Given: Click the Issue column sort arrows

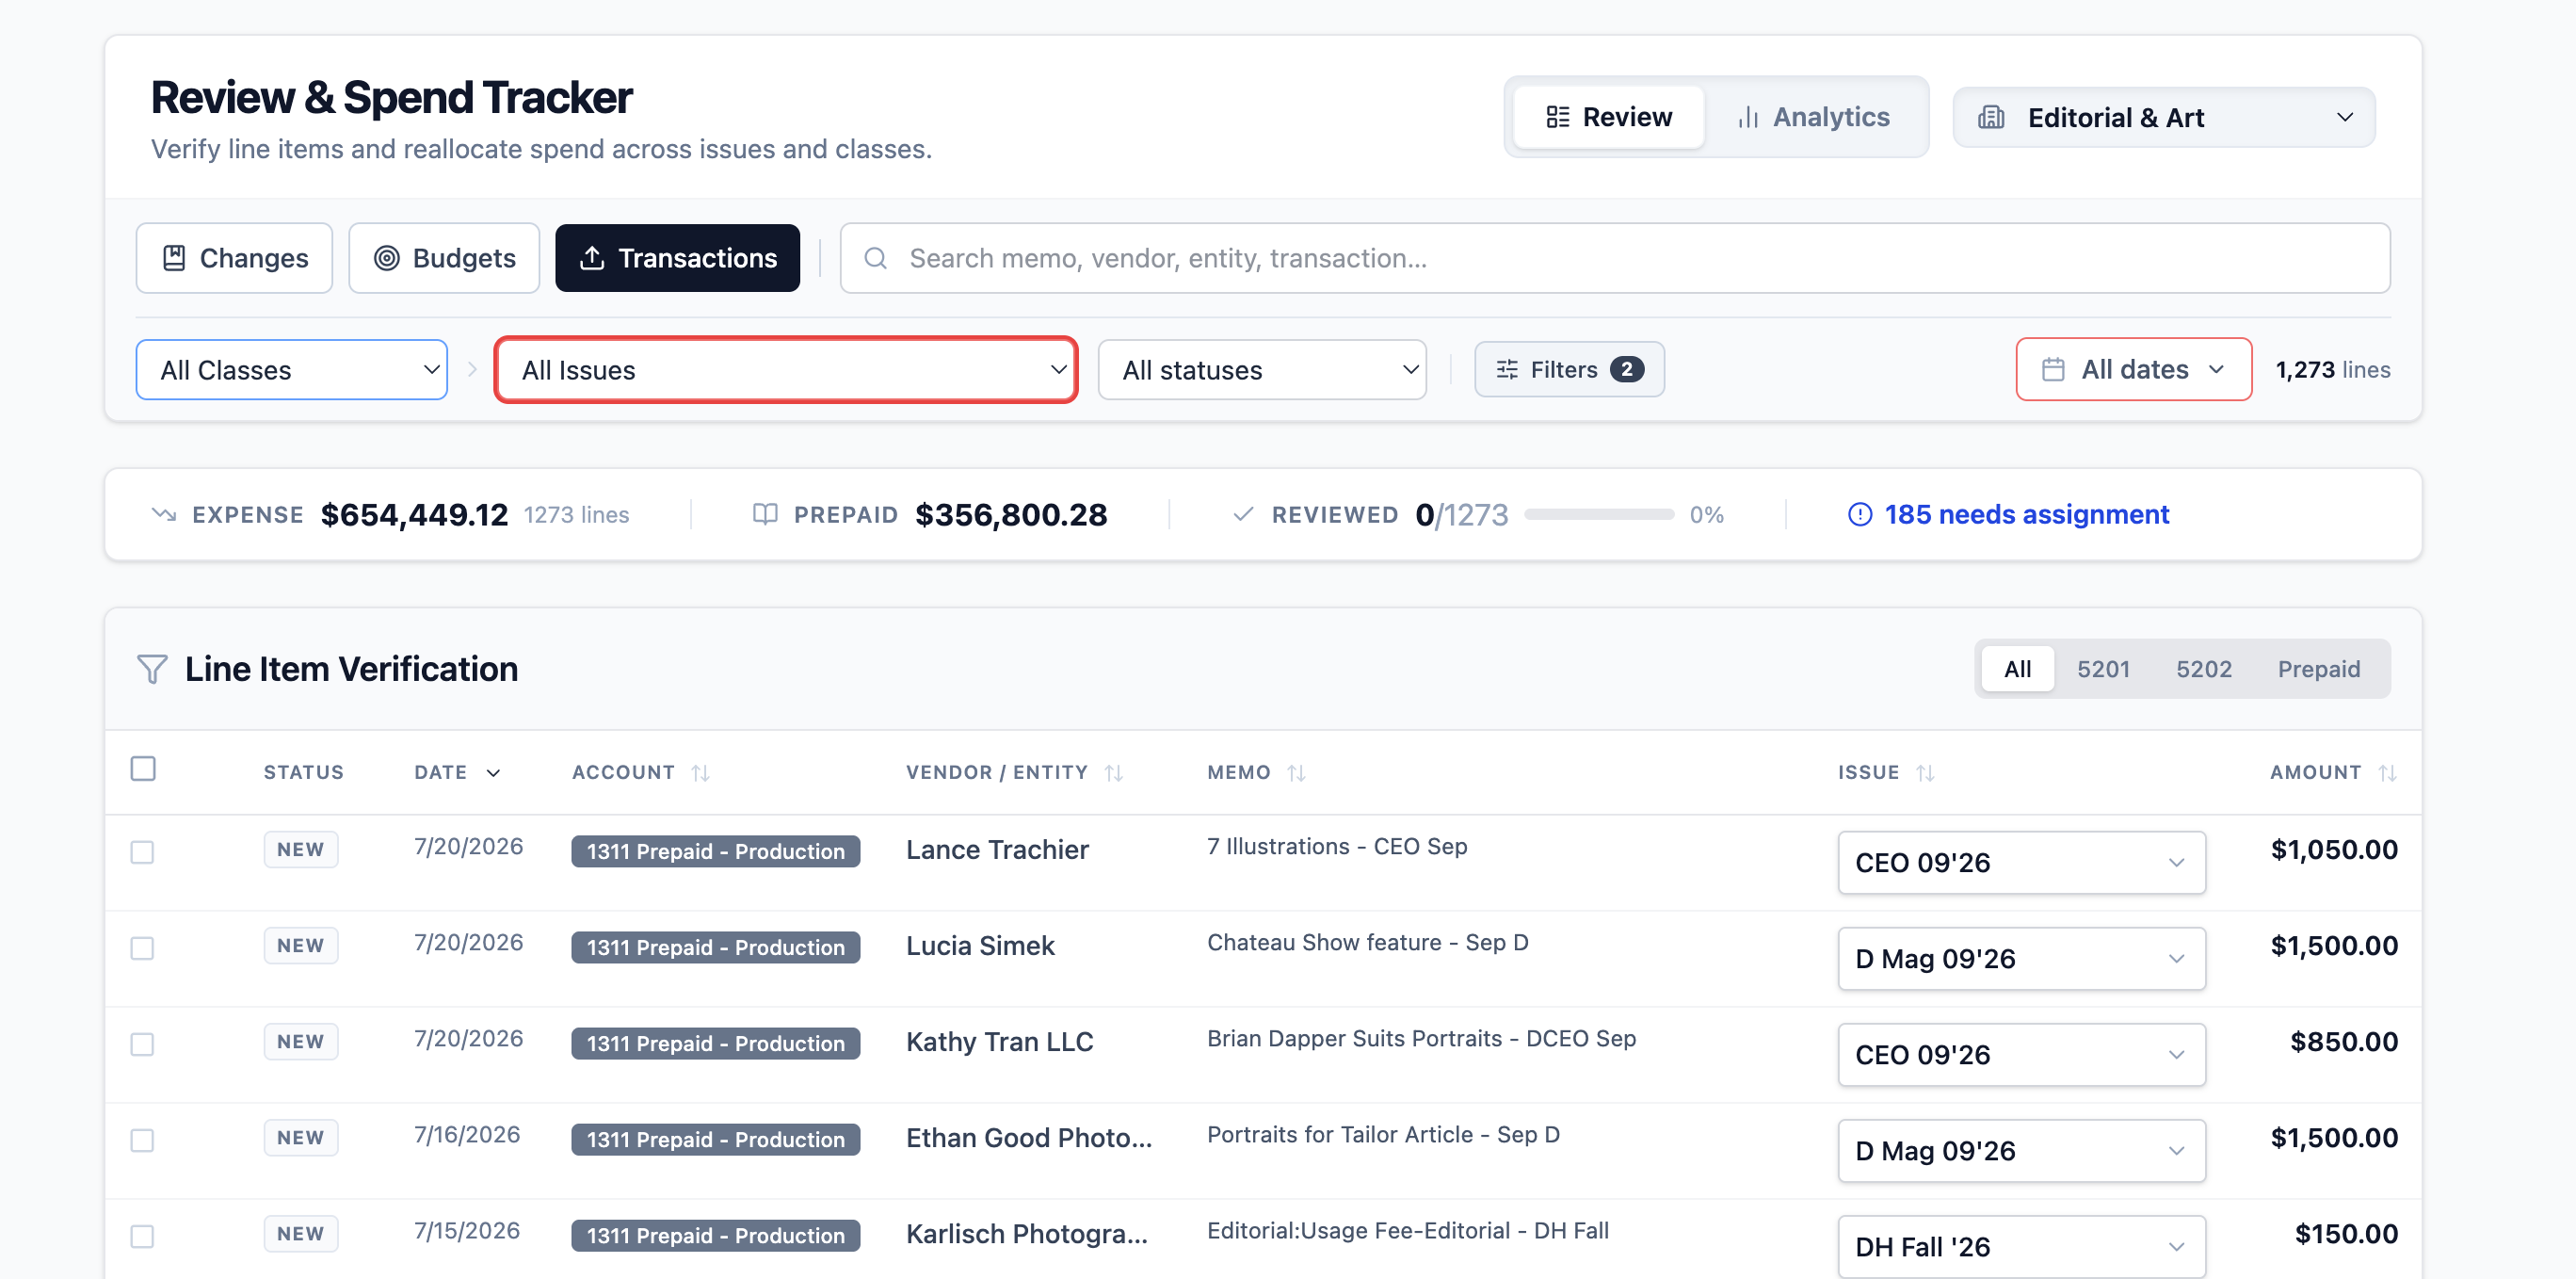Looking at the screenshot, I should tap(1925, 773).
